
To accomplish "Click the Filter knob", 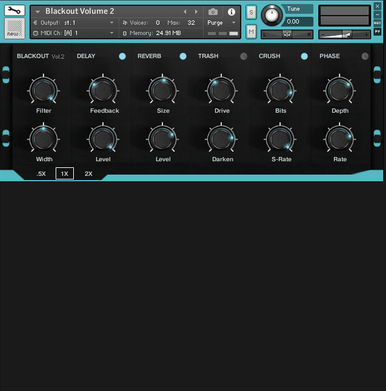I will tap(44, 90).
